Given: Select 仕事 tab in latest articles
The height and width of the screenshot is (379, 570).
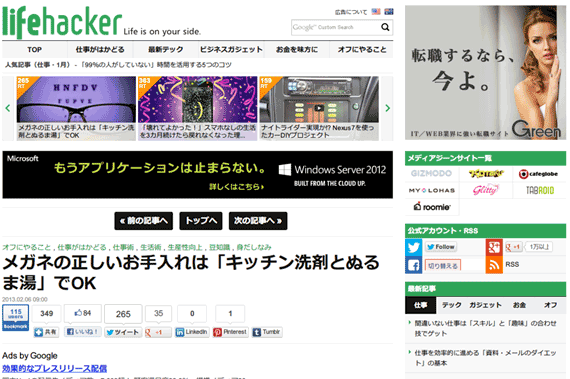Looking at the screenshot, I should click(x=421, y=305).
